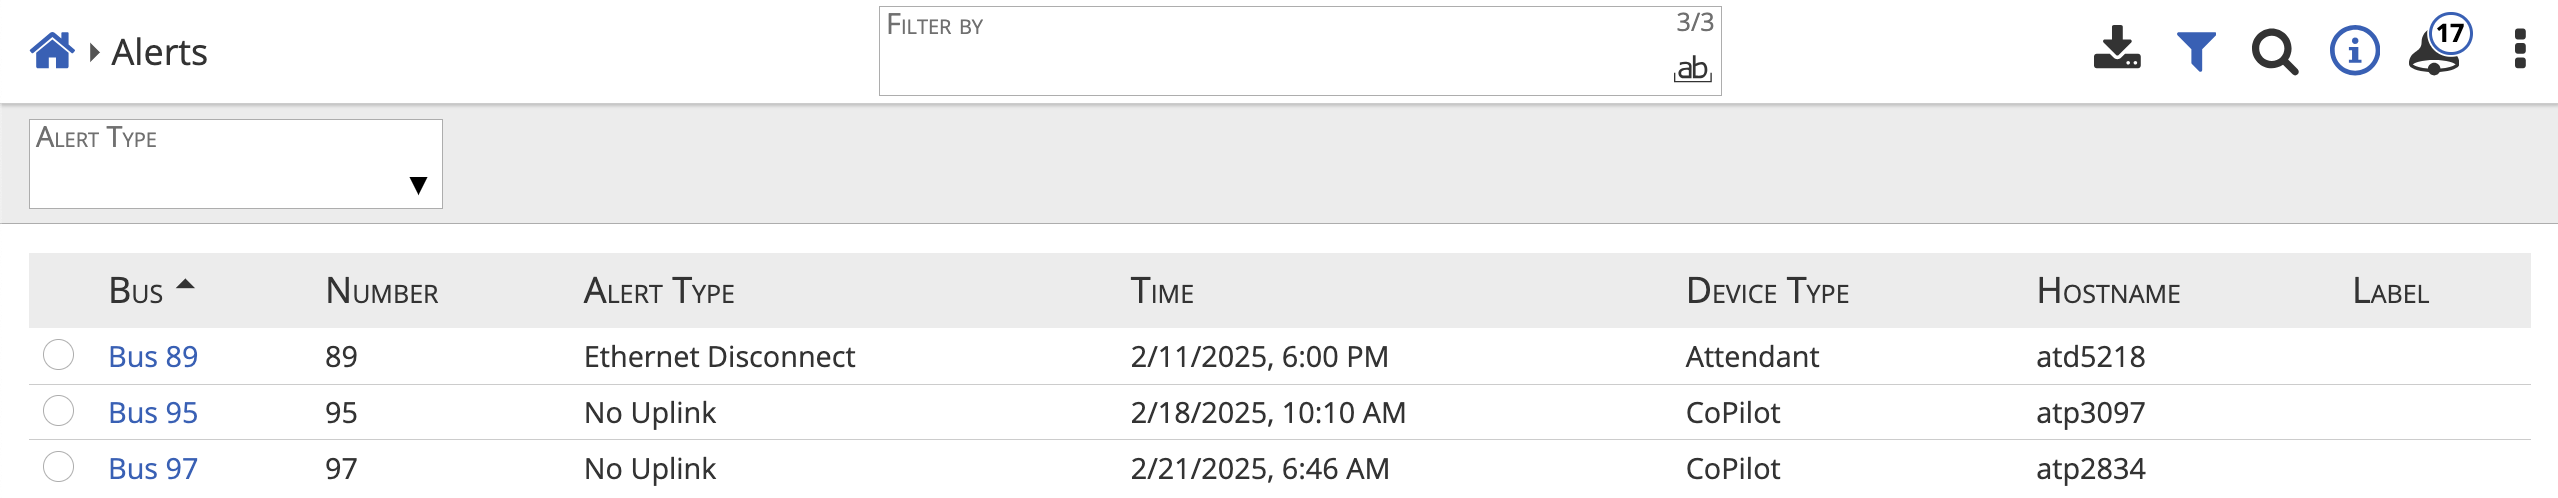2558x498 pixels.
Task: Click the breadcrumb chevron before Alerts
Action: 94,52
